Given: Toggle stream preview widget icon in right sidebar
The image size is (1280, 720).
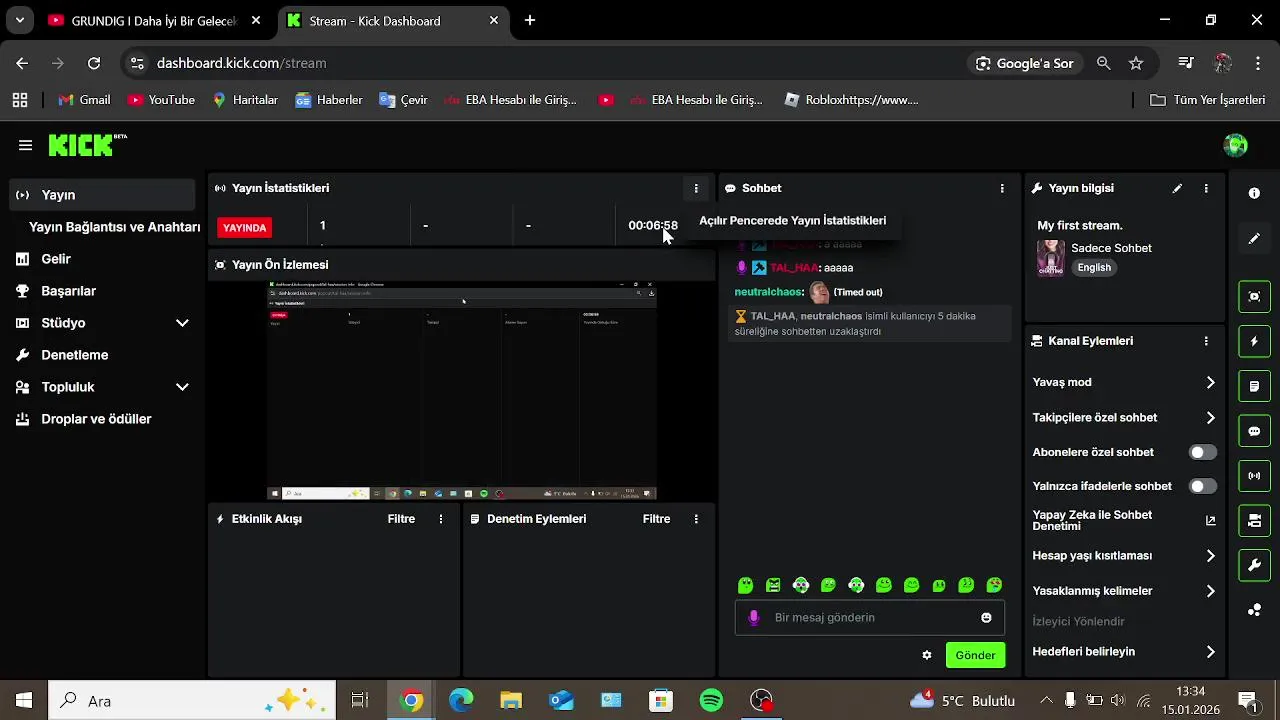Looking at the screenshot, I should 1254,296.
